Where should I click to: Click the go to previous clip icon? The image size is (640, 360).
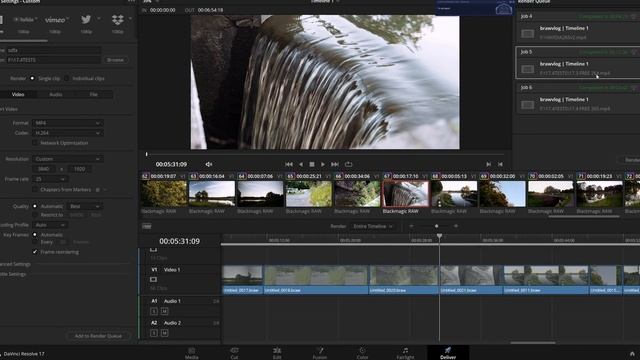(x=500, y=164)
